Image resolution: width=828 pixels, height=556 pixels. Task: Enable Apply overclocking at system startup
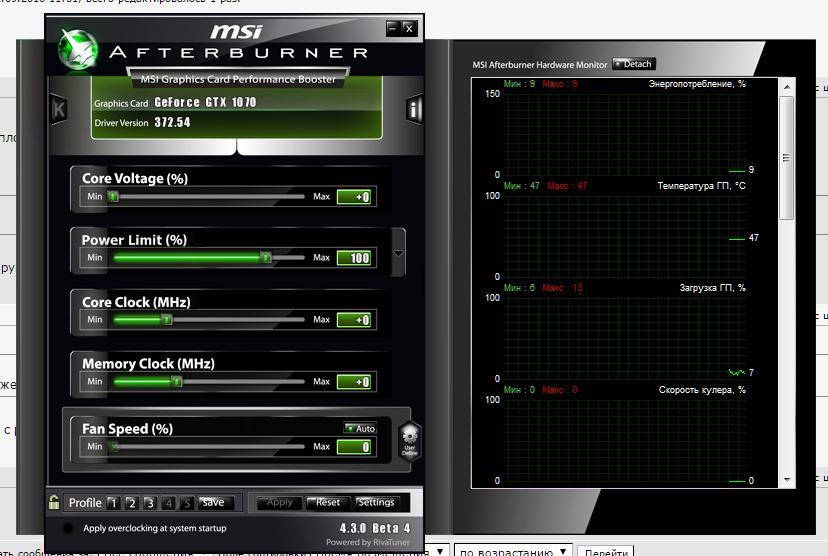tap(68, 528)
